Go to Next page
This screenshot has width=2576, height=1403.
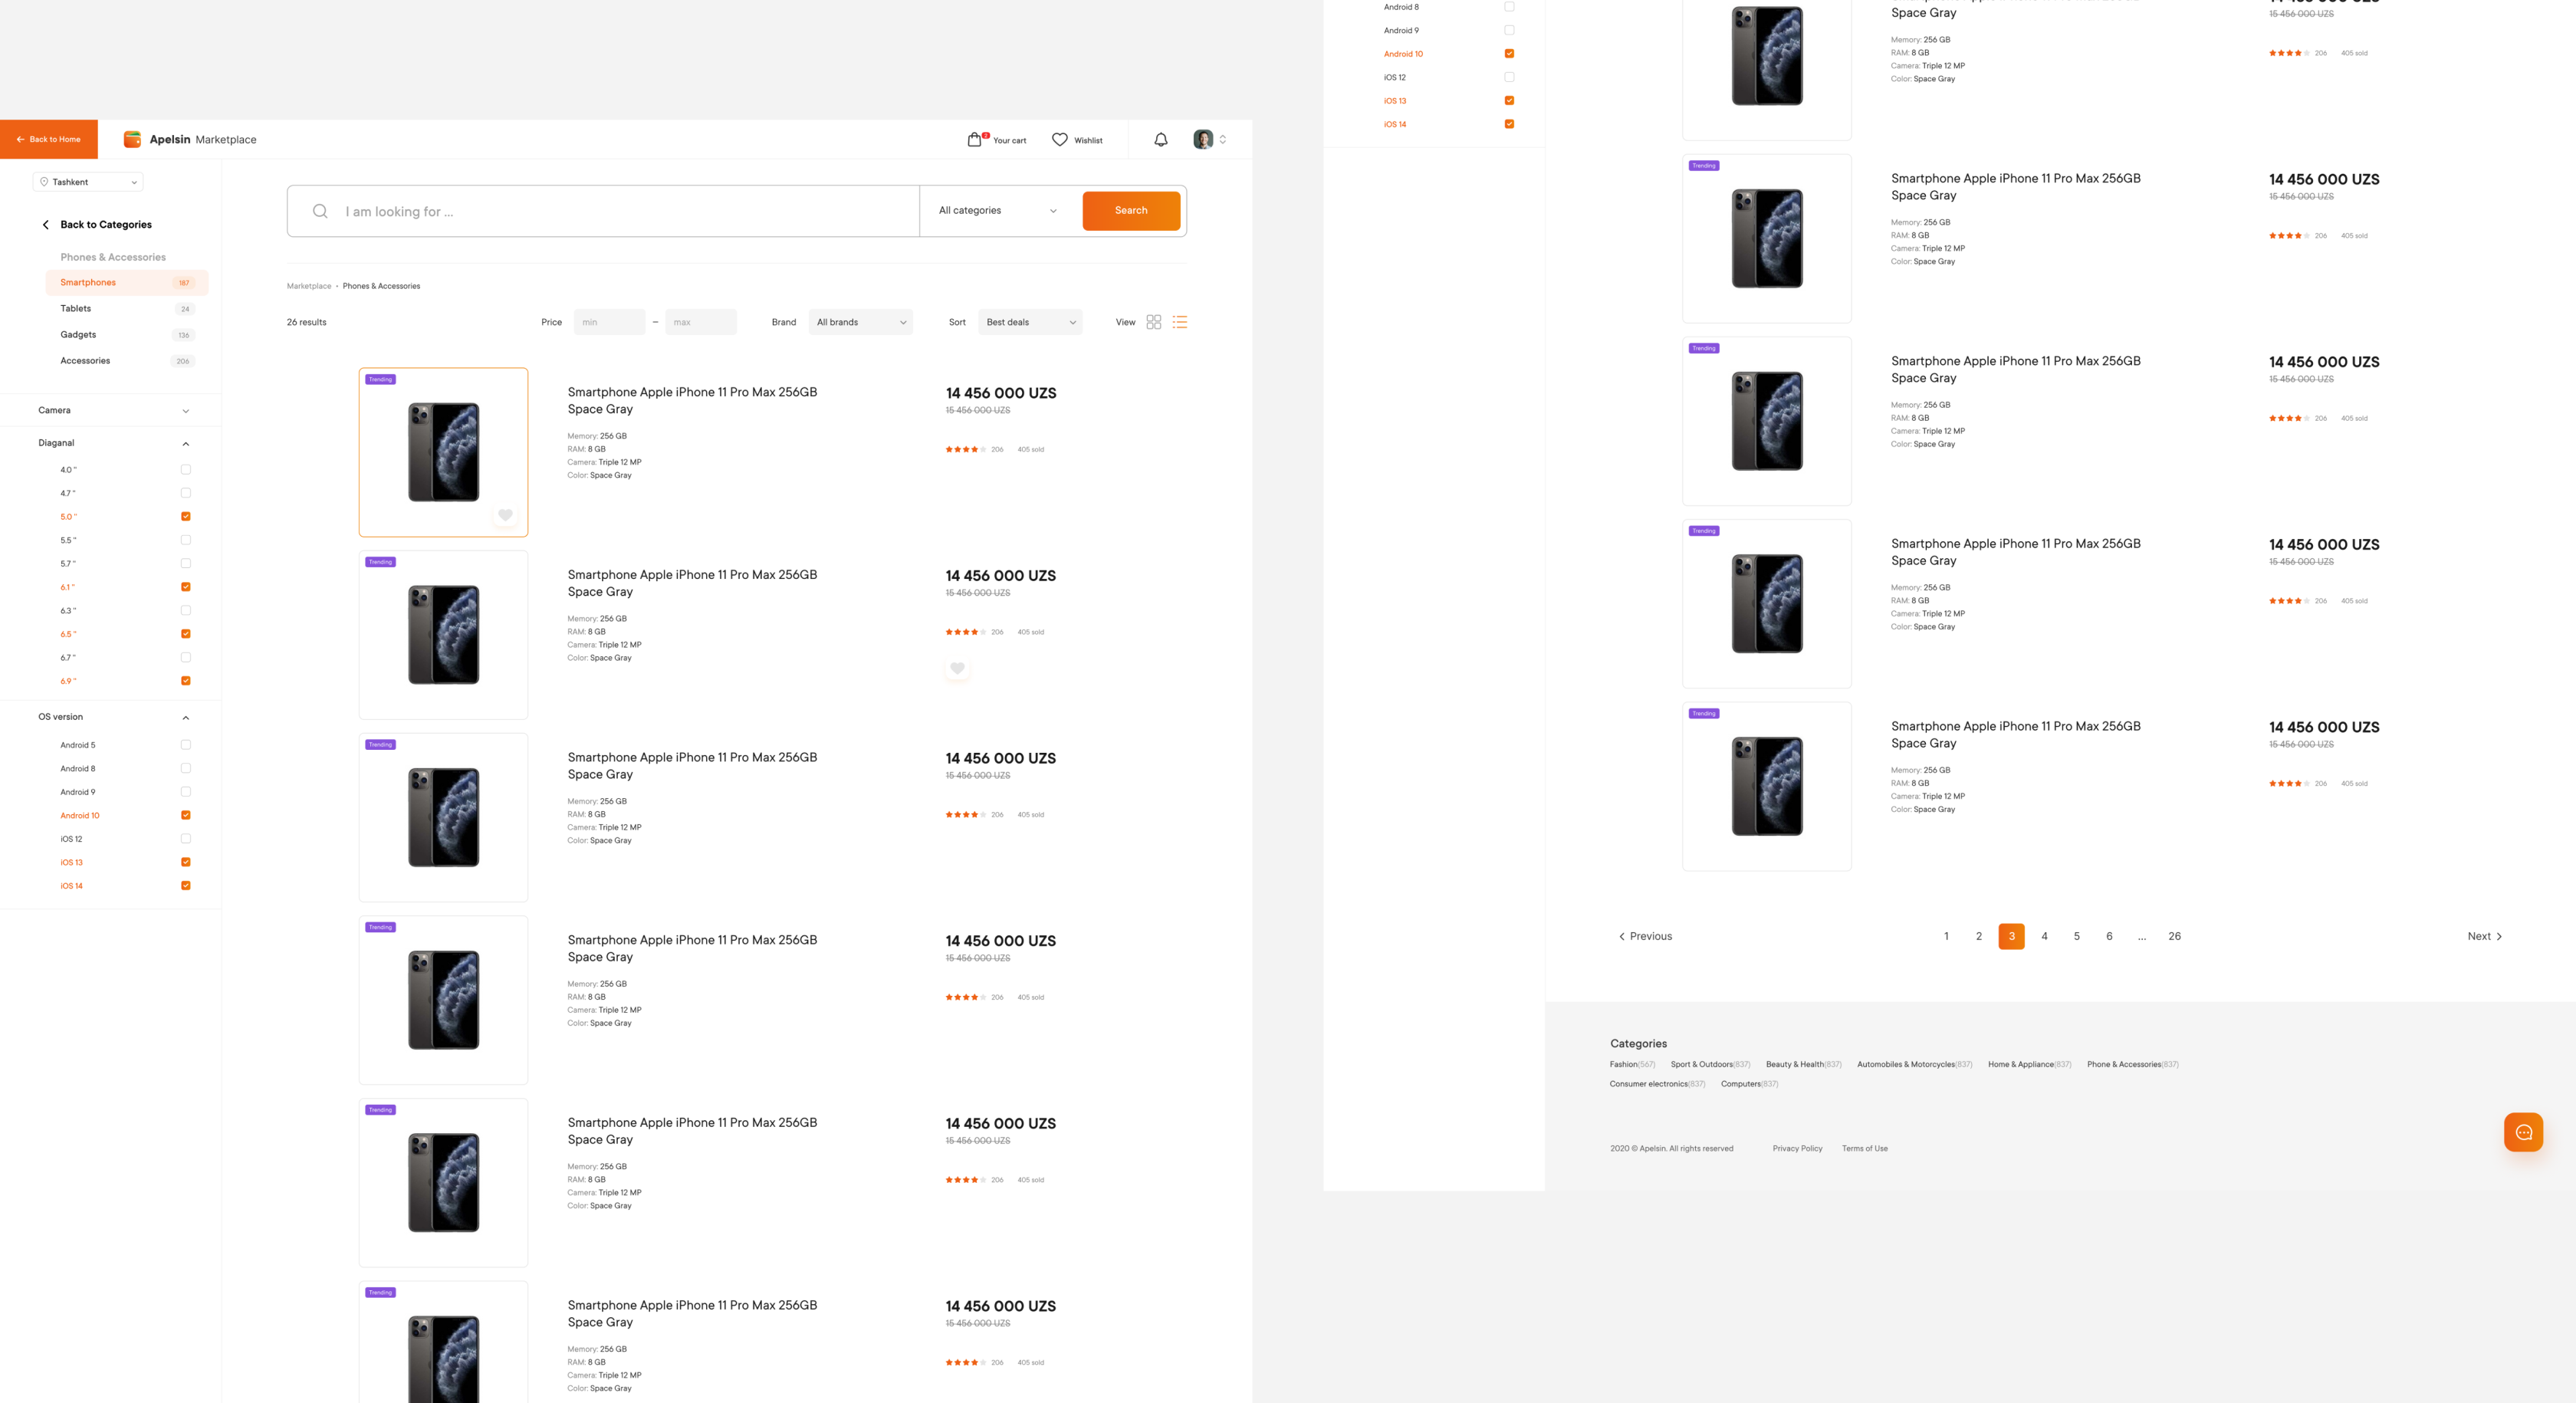(x=2485, y=936)
